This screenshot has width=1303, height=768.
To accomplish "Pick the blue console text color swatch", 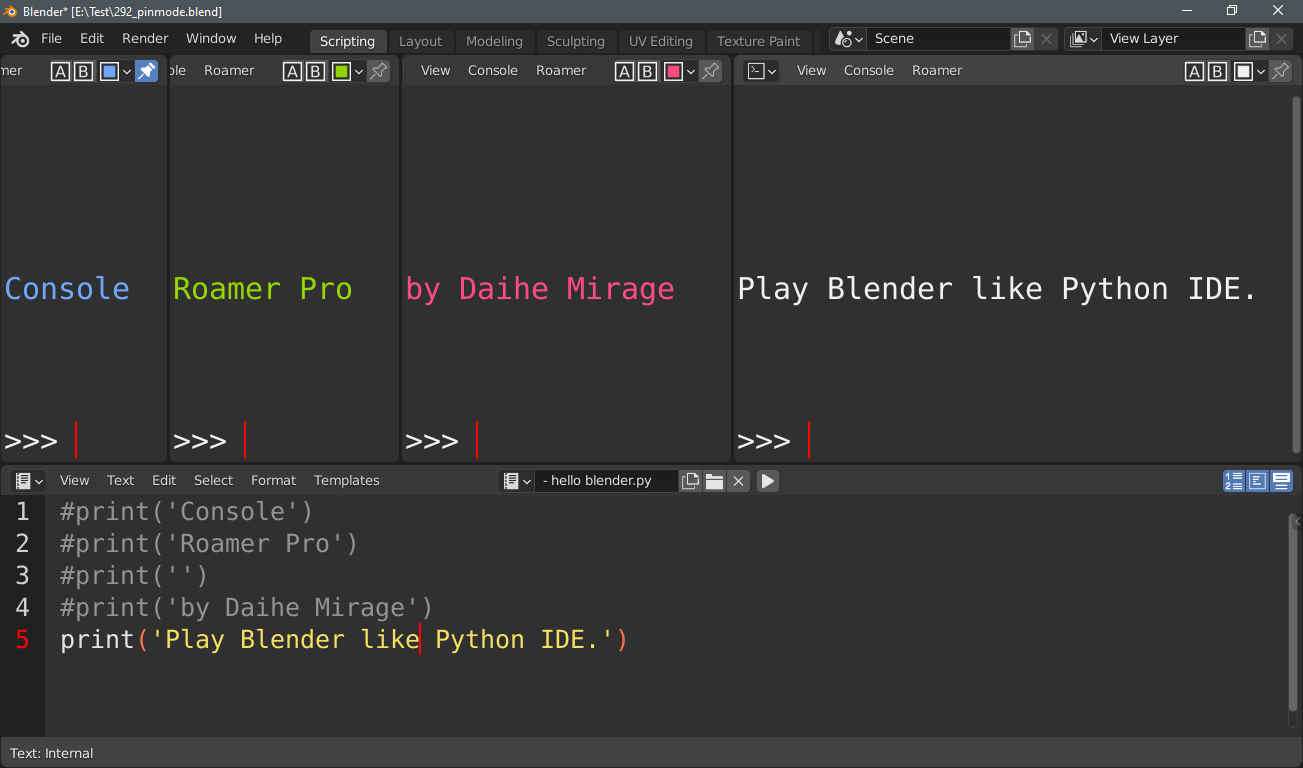I will click(109, 71).
